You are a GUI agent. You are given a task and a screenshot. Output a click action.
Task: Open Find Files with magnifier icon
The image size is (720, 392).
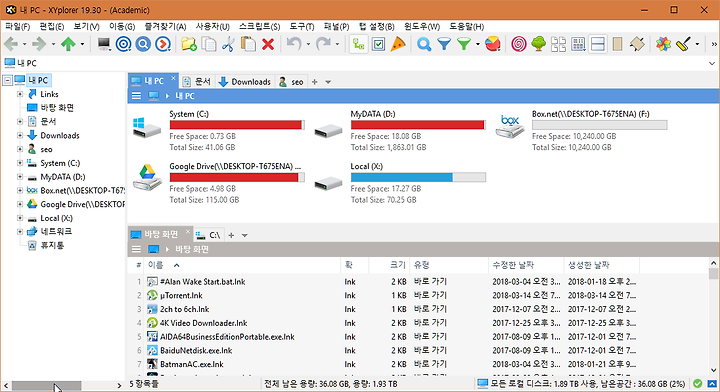[424, 44]
